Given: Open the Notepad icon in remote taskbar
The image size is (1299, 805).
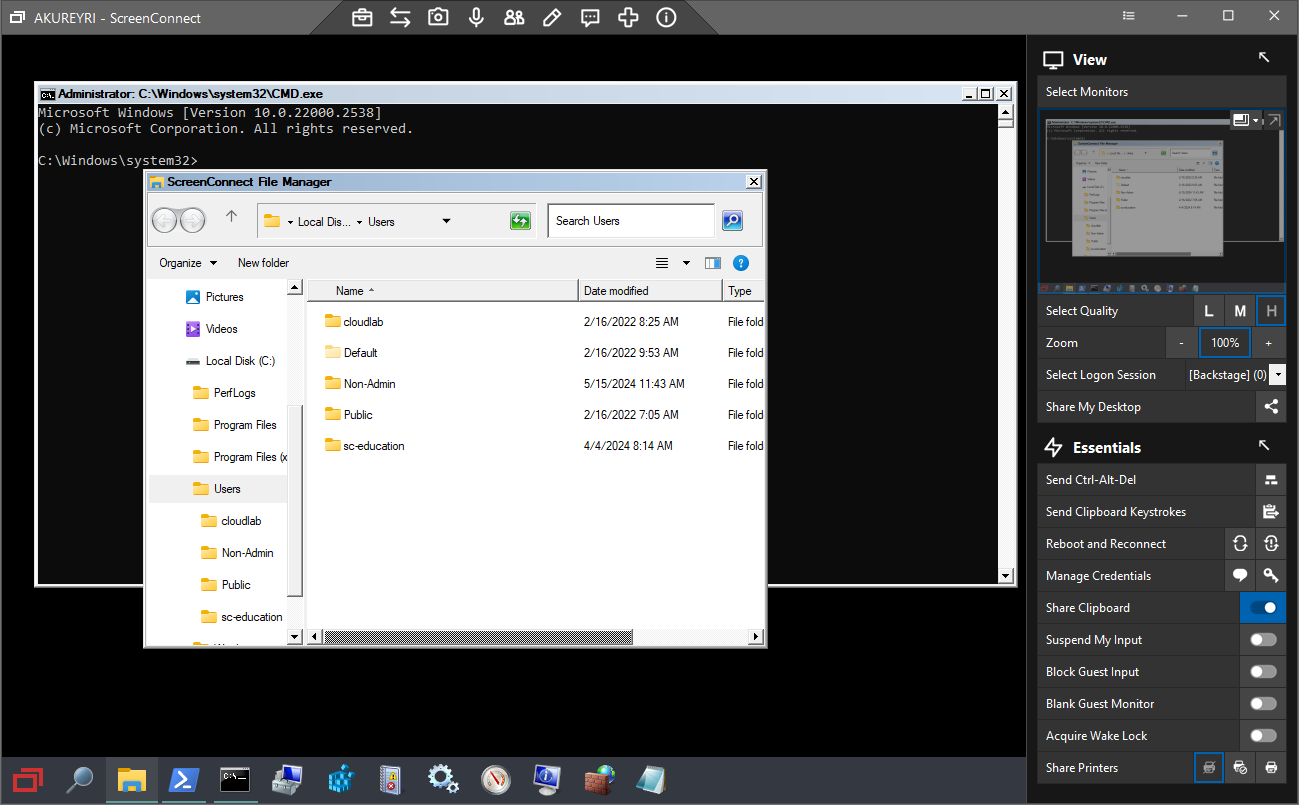Looking at the screenshot, I should 652,779.
